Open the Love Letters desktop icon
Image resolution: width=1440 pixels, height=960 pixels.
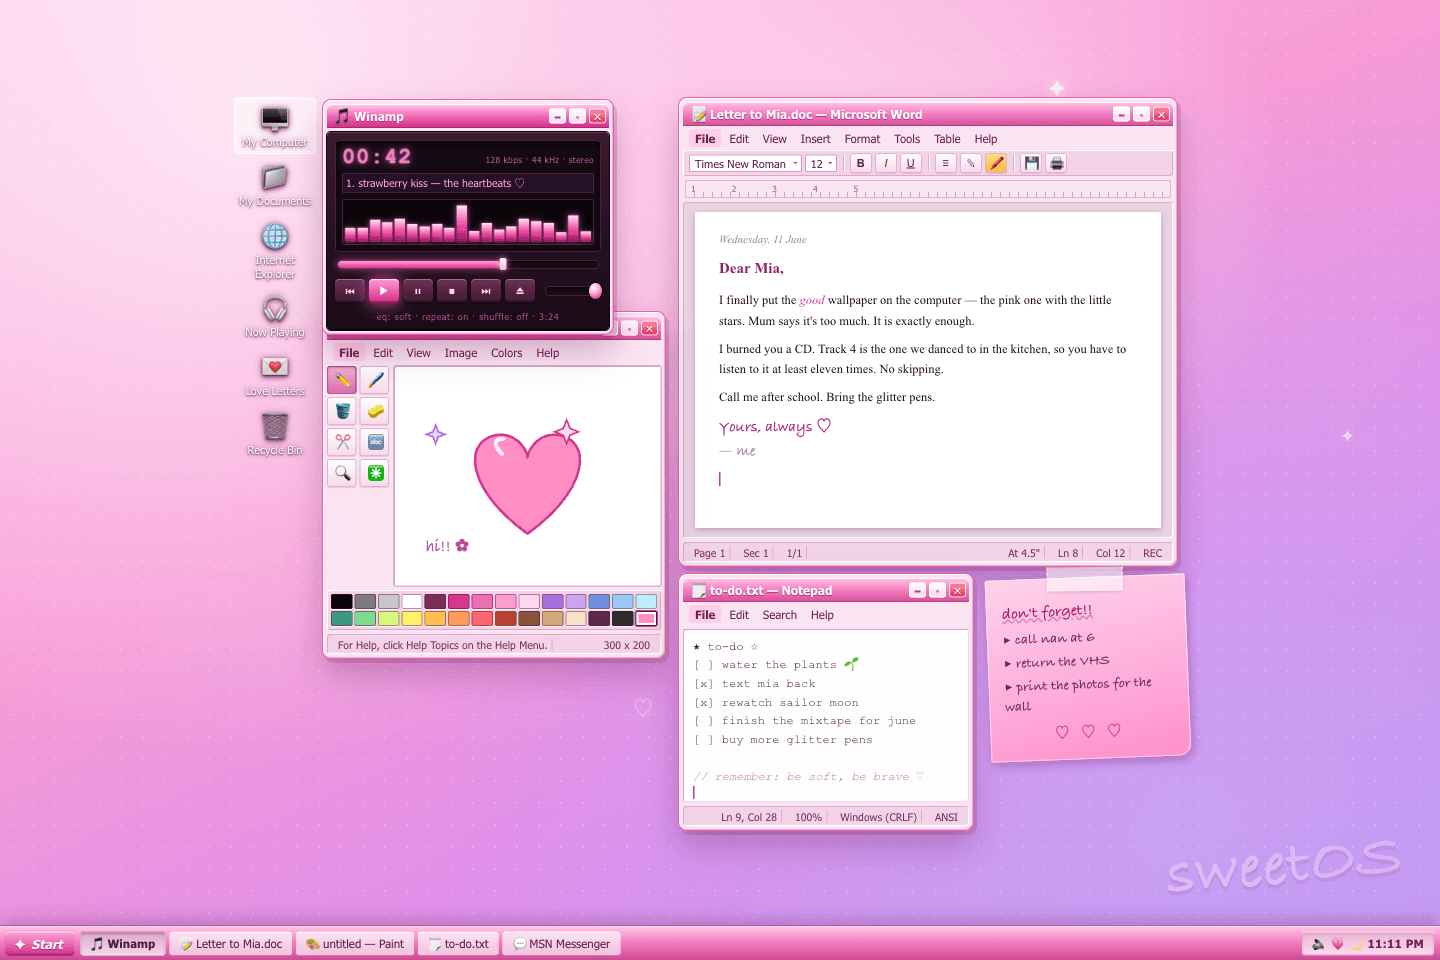pyautogui.click(x=275, y=375)
